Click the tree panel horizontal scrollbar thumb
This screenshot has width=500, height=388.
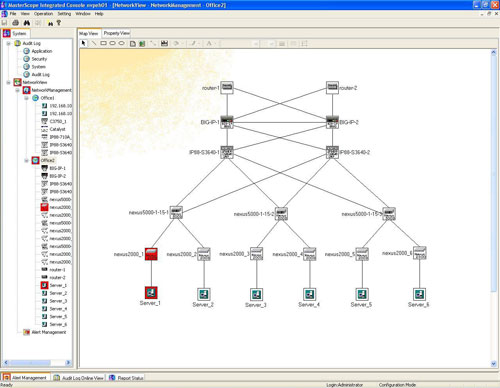(x=30, y=362)
